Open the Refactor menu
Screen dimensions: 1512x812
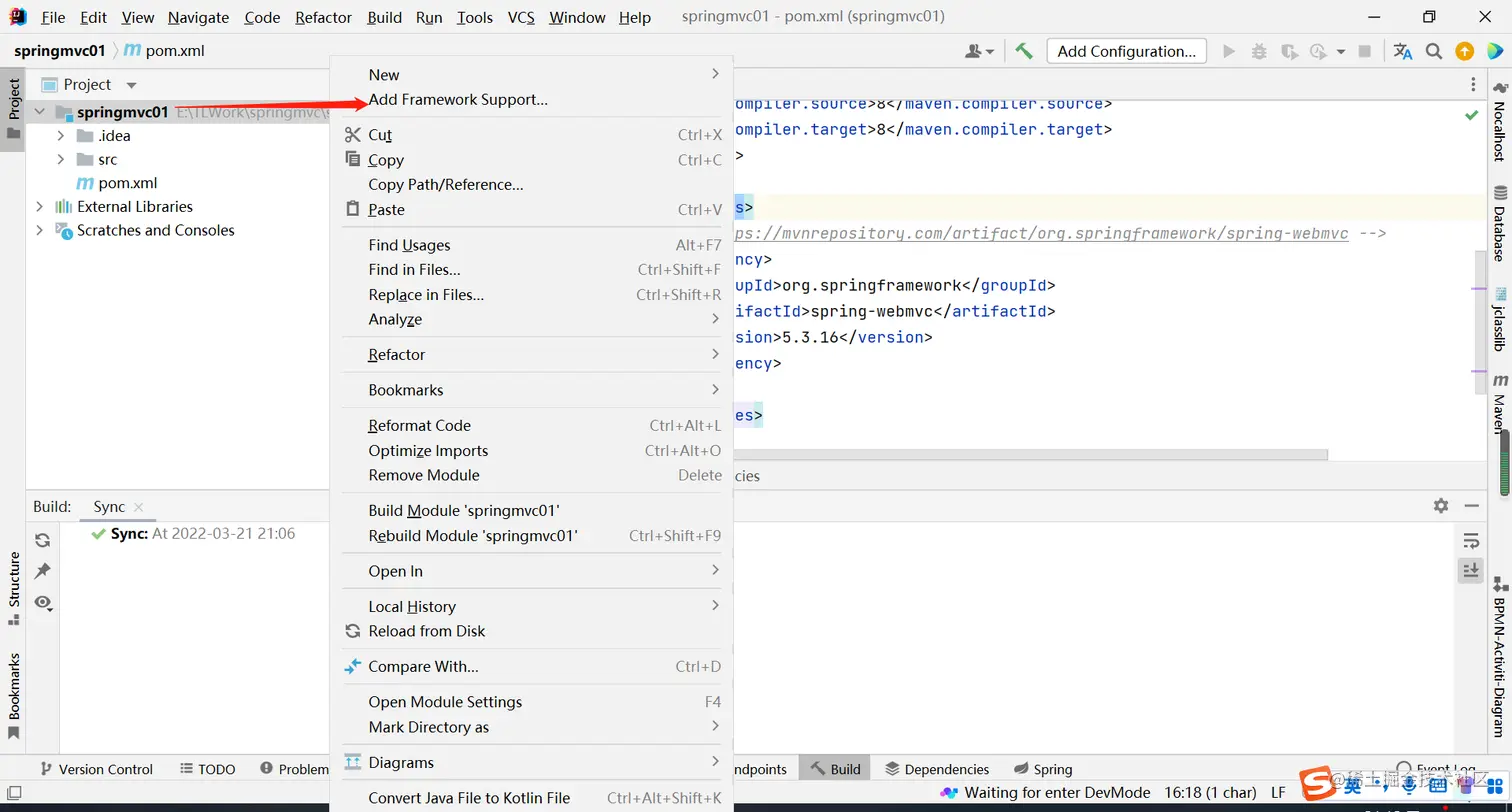click(323, 17)
